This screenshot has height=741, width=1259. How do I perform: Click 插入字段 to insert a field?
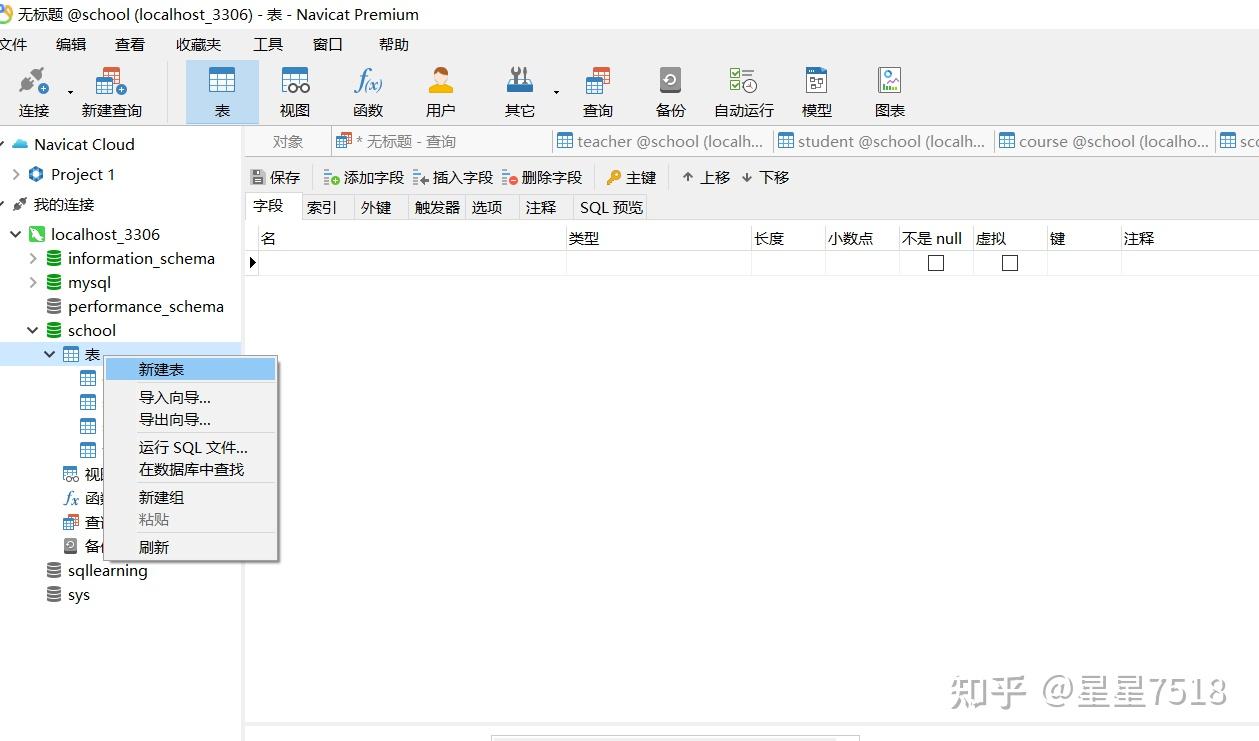point(453,177)
